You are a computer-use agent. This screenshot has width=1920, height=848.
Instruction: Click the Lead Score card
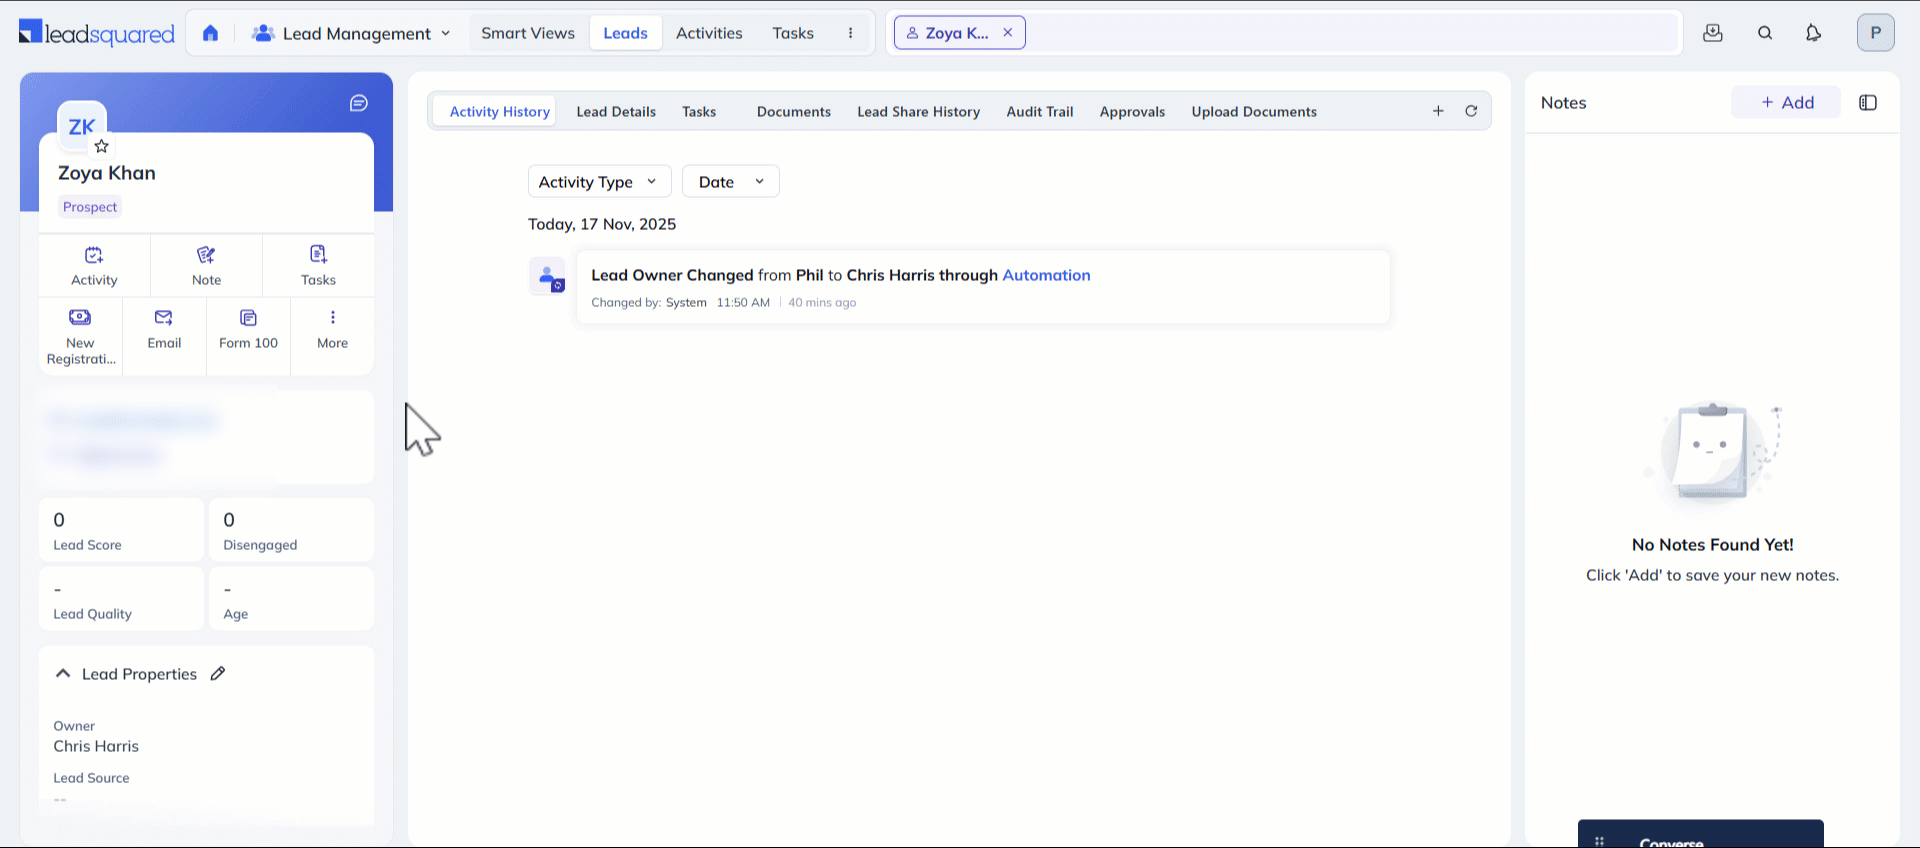(121, 530)
